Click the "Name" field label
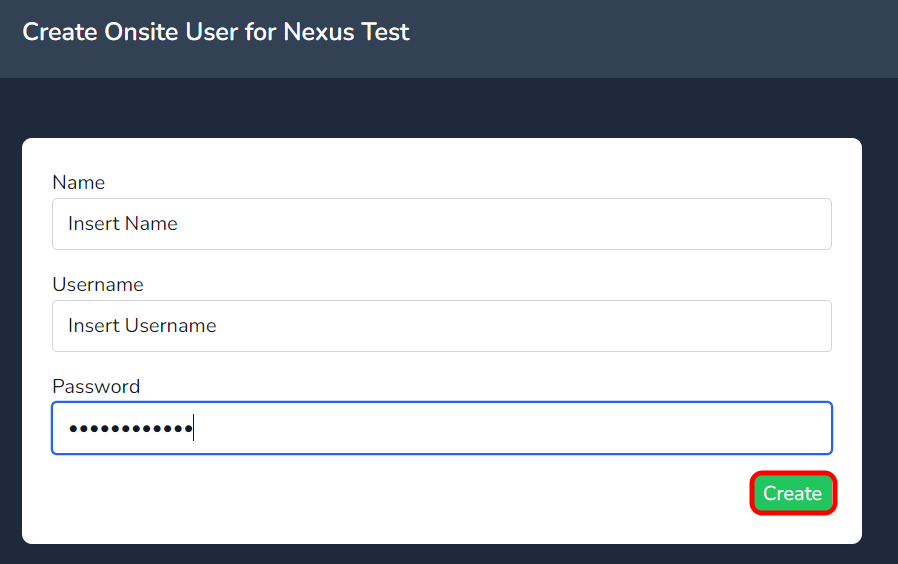The image size is (898, 564). [x=78, y=182]
